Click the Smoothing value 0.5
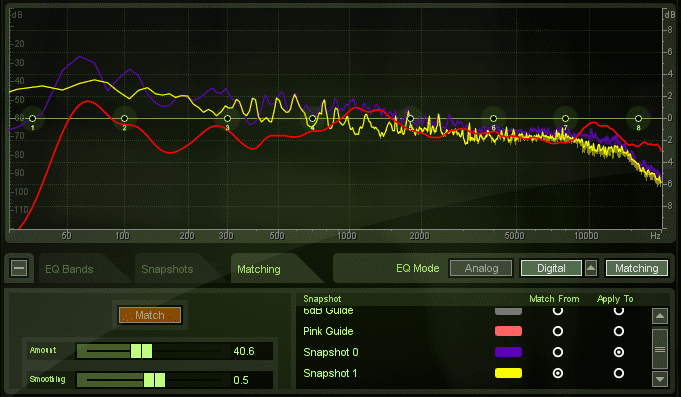The width and height of the screenshot is (681, 397). [241, 380]
